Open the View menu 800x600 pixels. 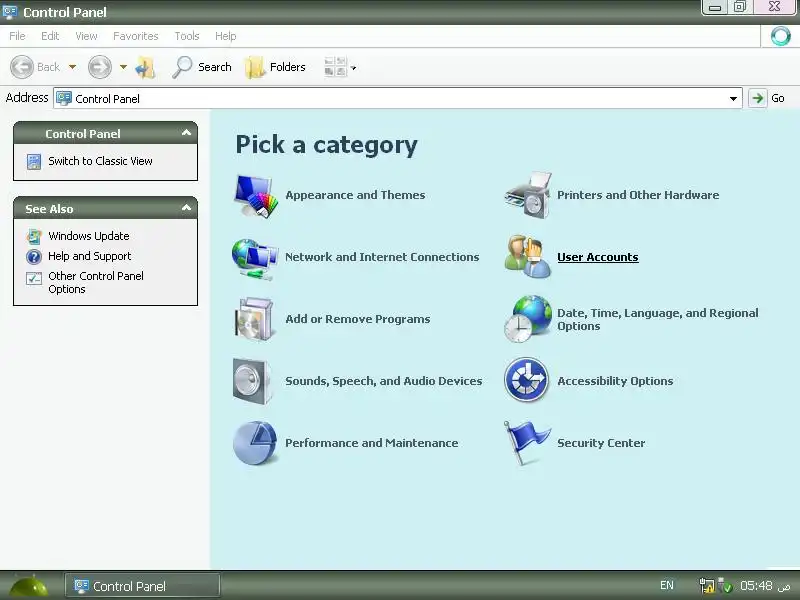86,36
